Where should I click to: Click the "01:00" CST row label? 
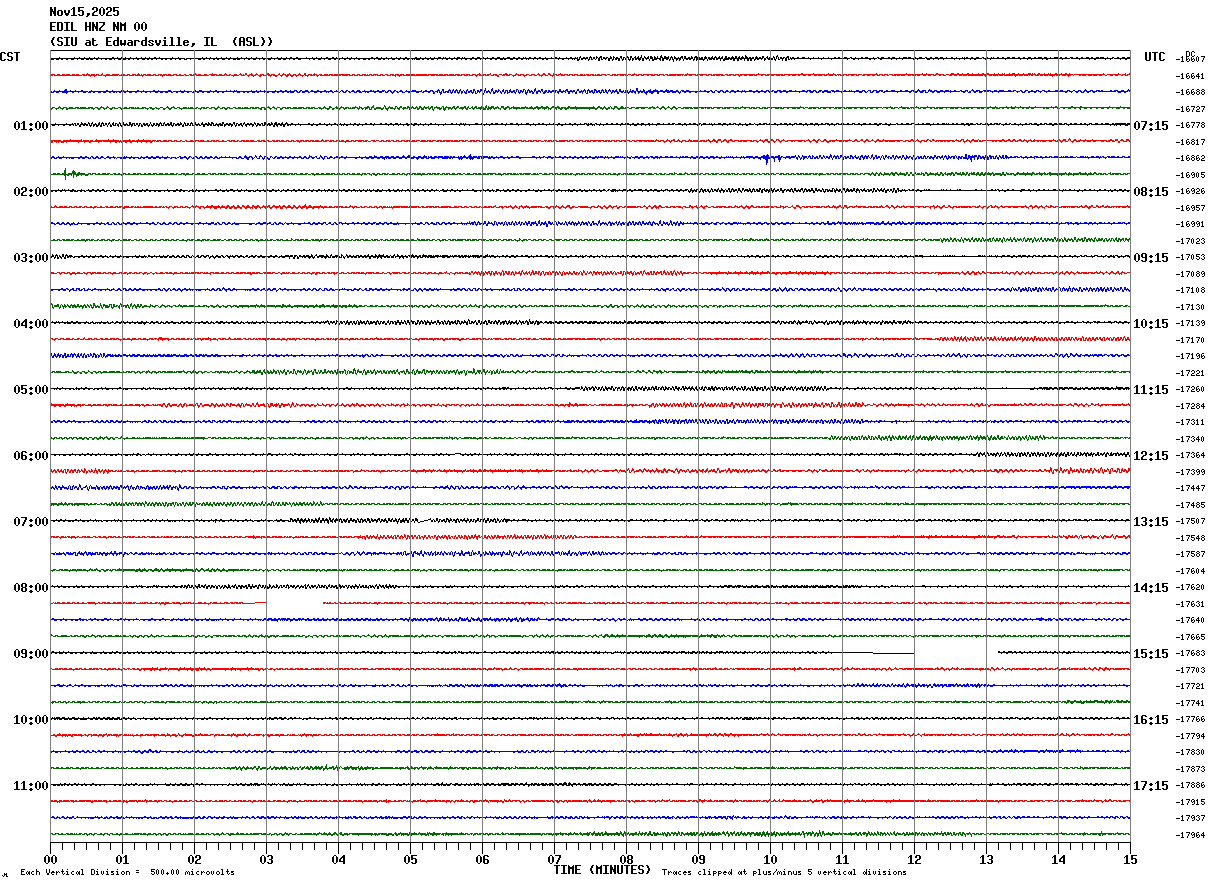(x=31, y=126)
